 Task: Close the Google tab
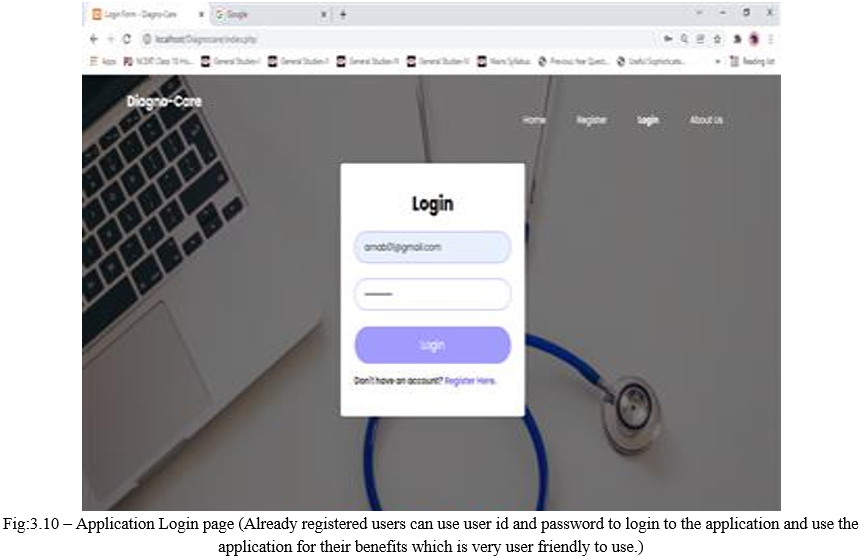click(323, 15)
